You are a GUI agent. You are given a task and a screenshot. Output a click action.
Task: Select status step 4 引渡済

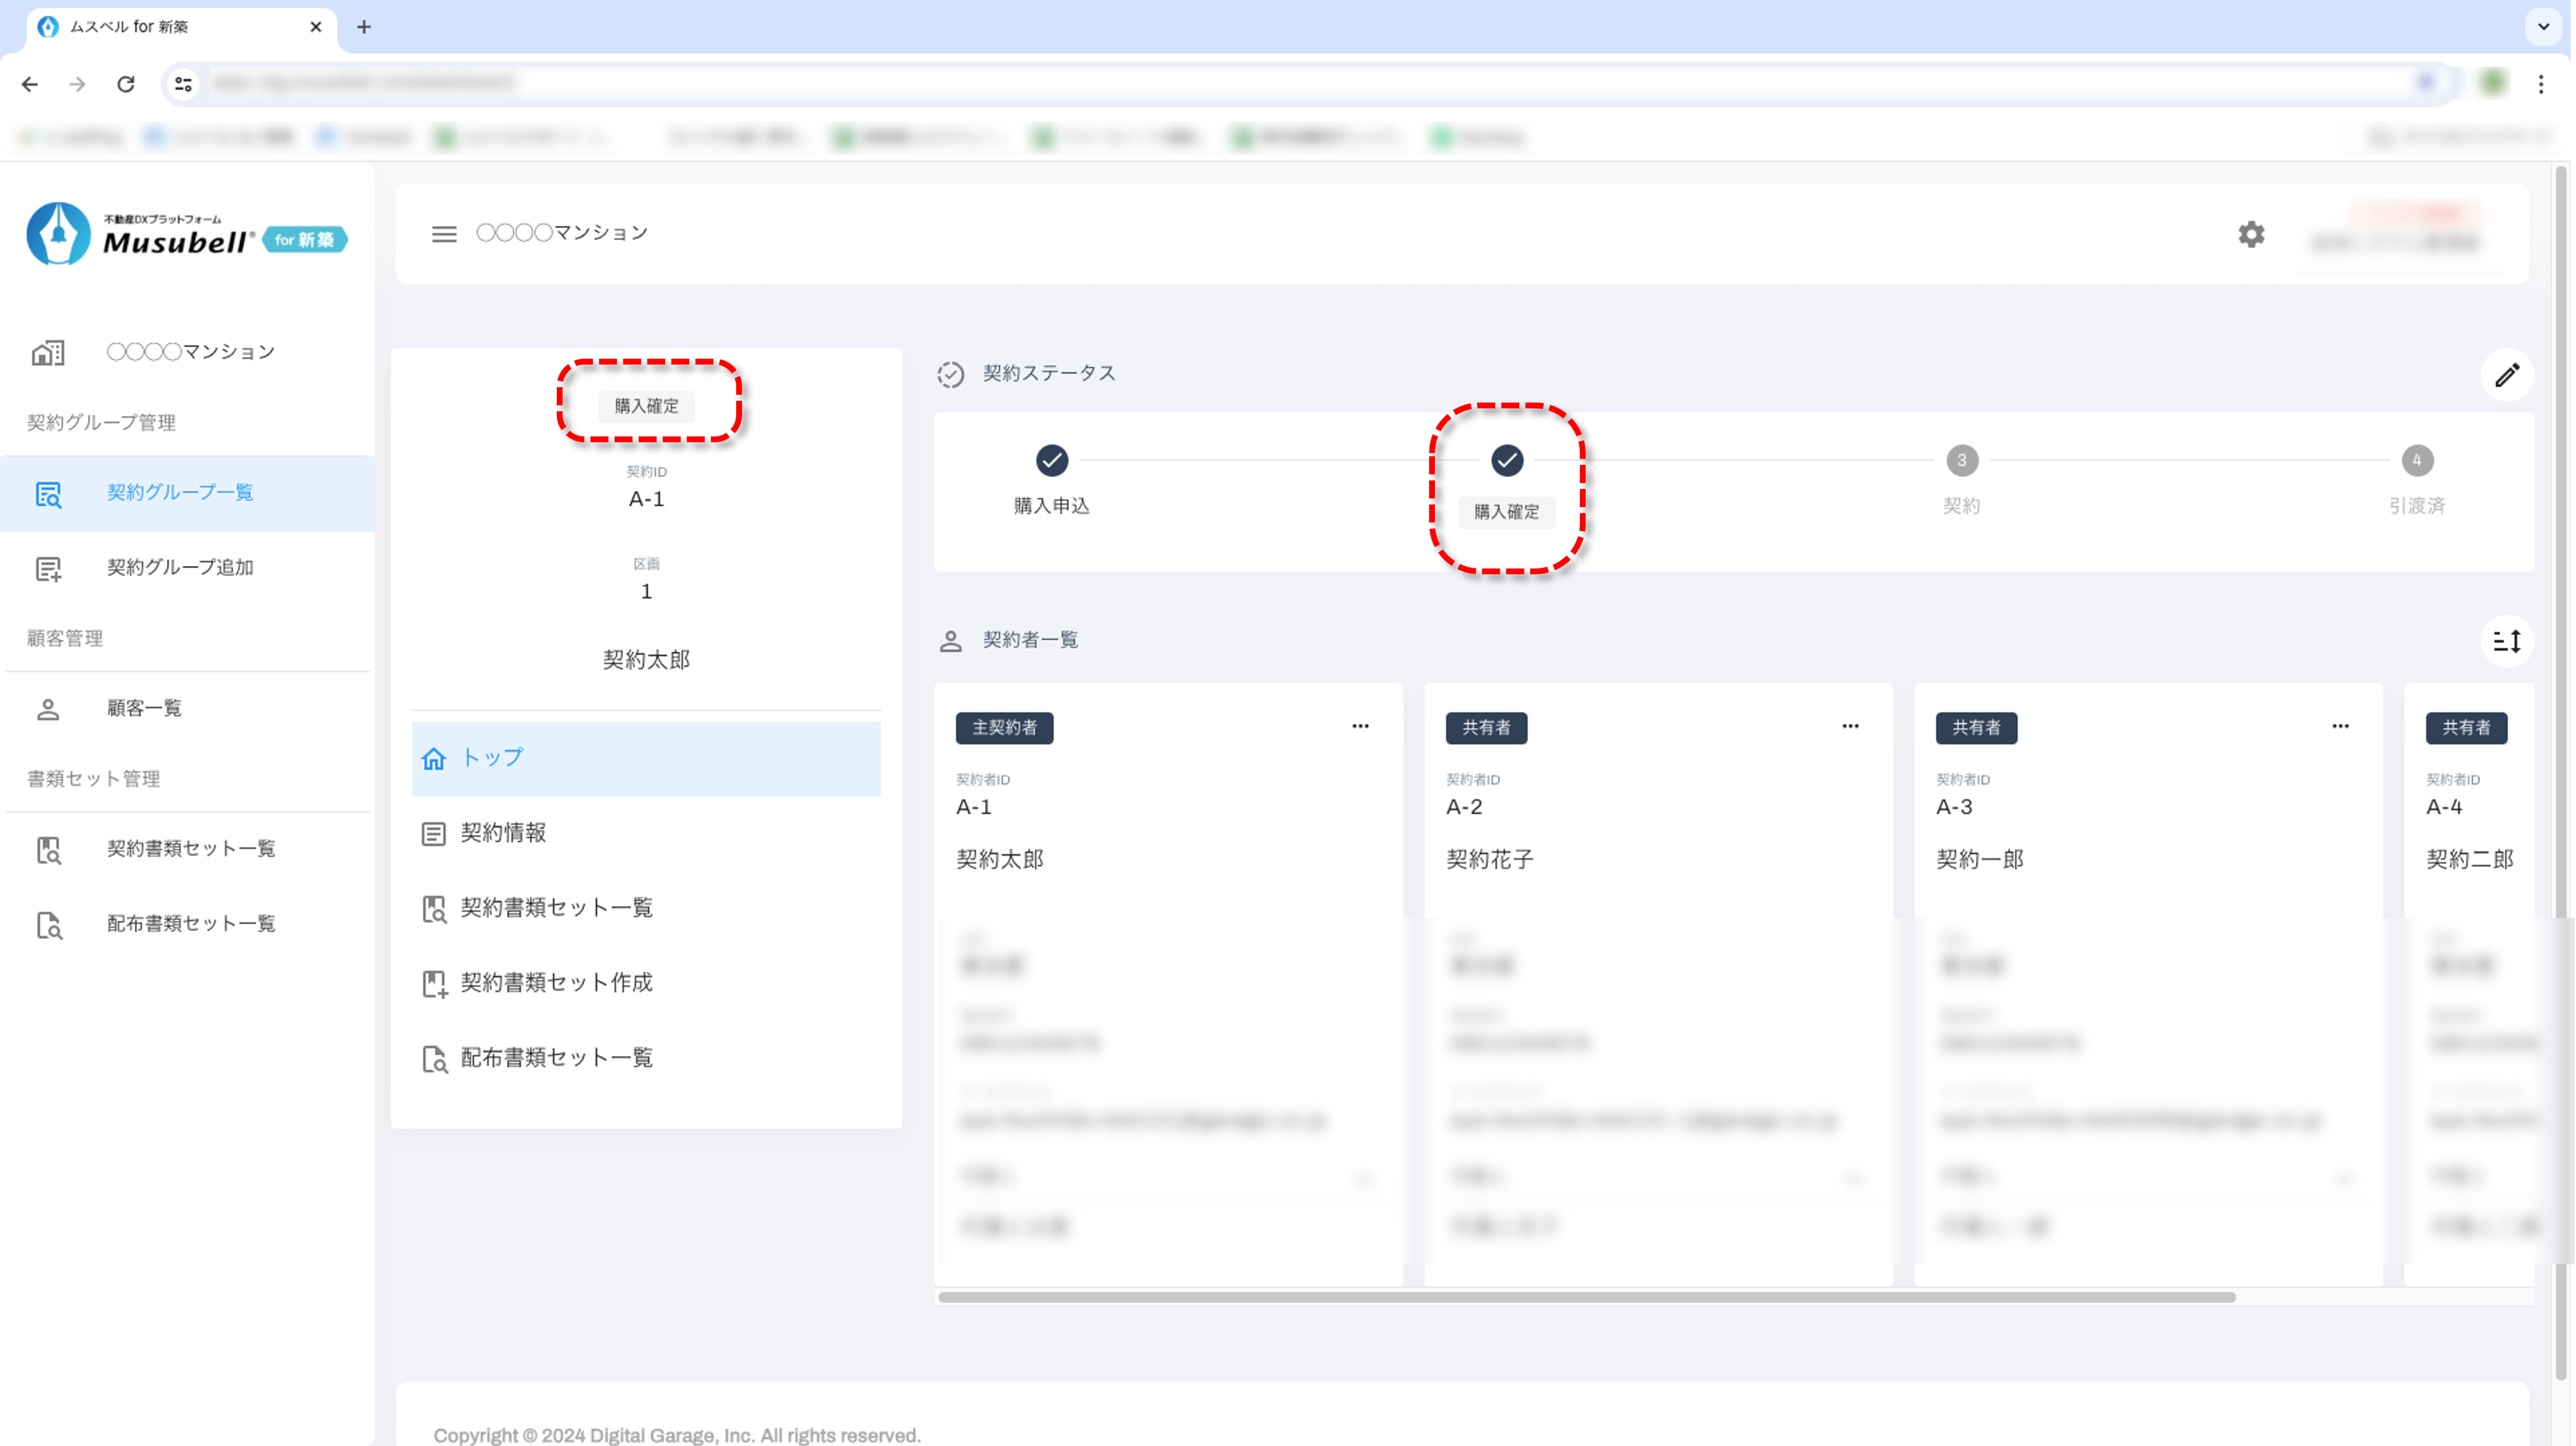[x=2416, y=461]
